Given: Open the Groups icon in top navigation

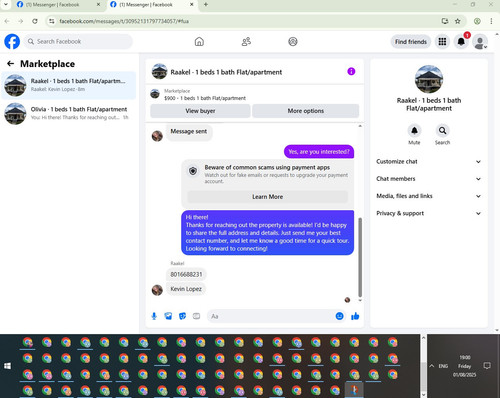Looking at the screenshot, I should pyautogui.click(x=293, y=42).
